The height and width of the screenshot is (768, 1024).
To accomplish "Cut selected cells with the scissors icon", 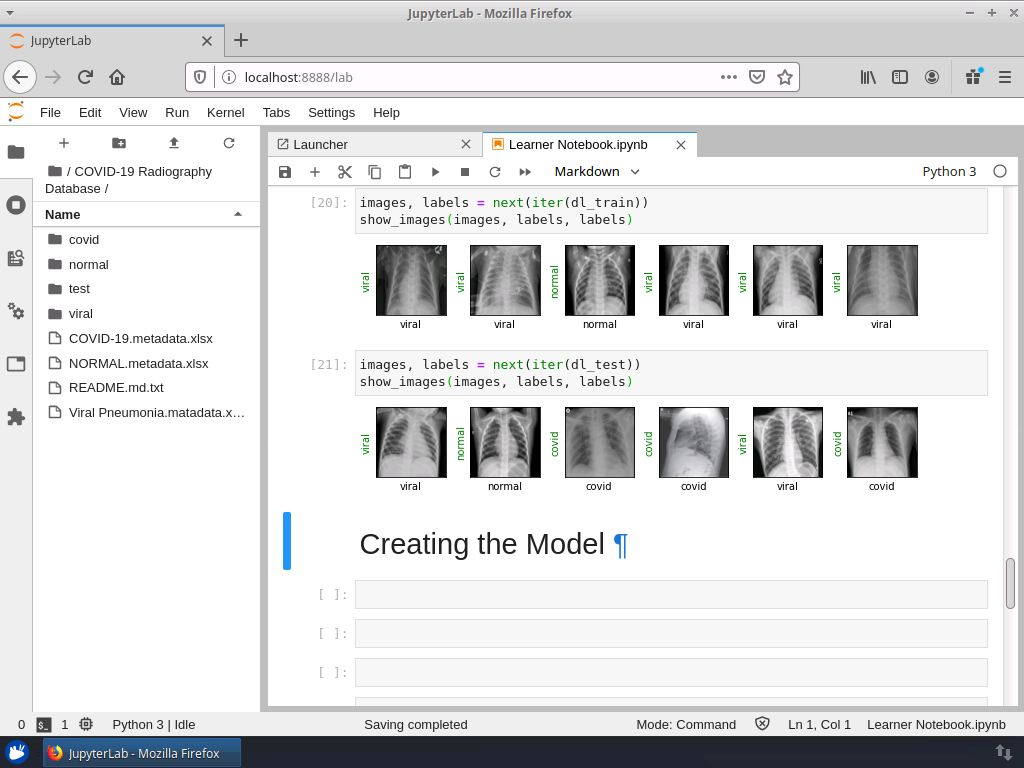I will click(x=345, y=172).
